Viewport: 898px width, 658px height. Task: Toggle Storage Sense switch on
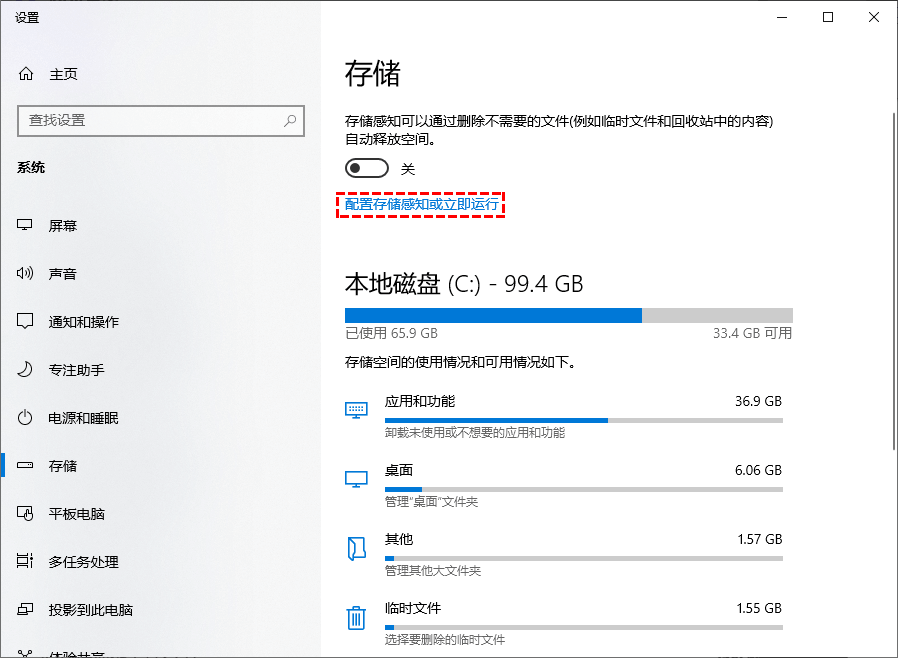(x=366, y=168)
